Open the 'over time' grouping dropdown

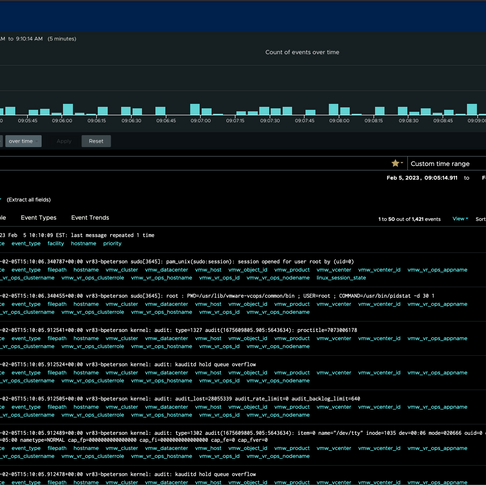[23, 141]
